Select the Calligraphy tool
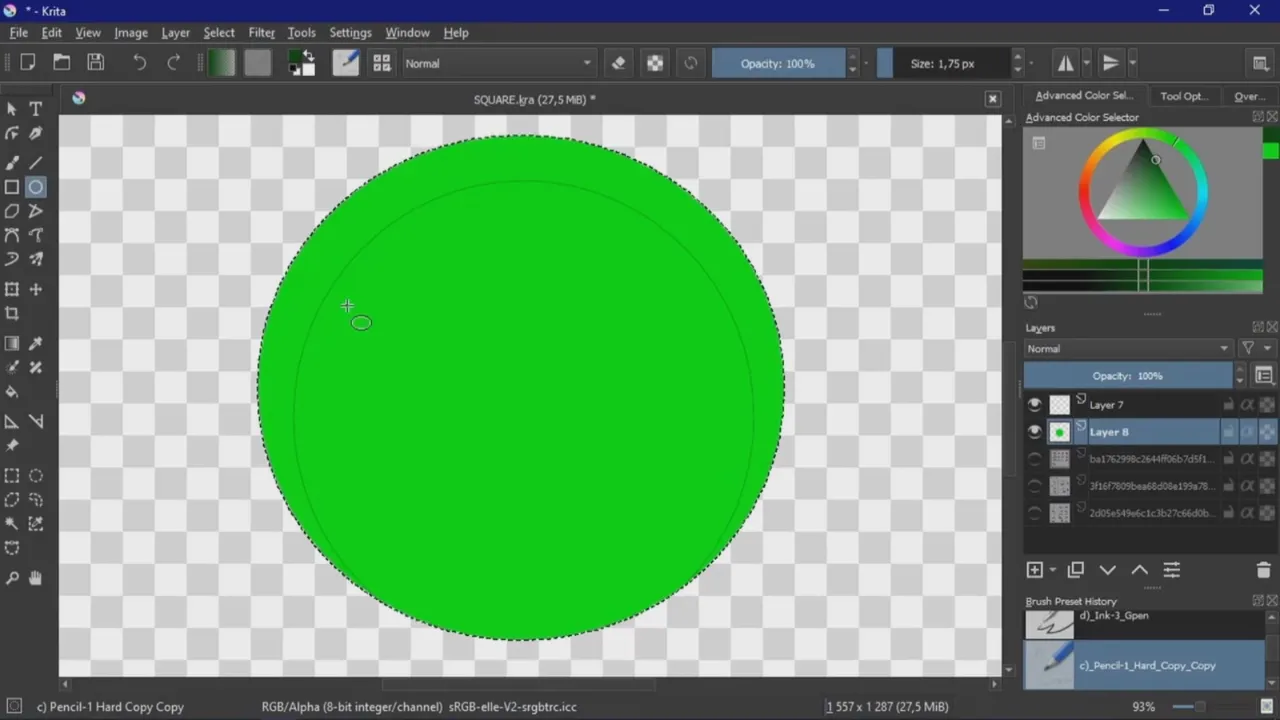The height and width of the screenshot is (720, 1280). (x=36, y=133)
